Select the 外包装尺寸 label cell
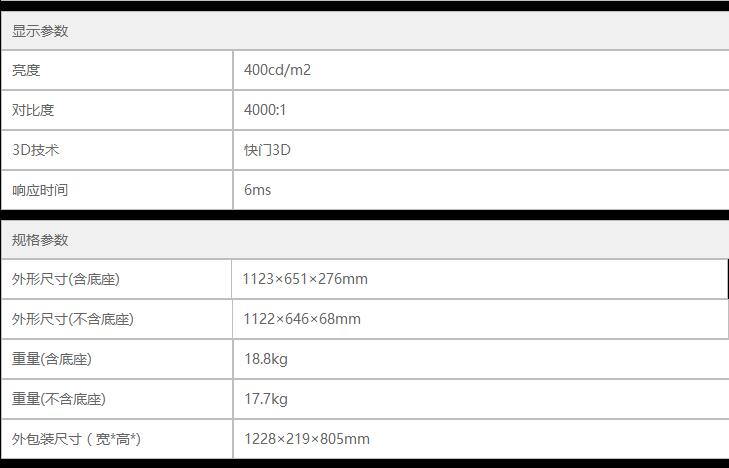The image size is (729, 468). (76, 439)
